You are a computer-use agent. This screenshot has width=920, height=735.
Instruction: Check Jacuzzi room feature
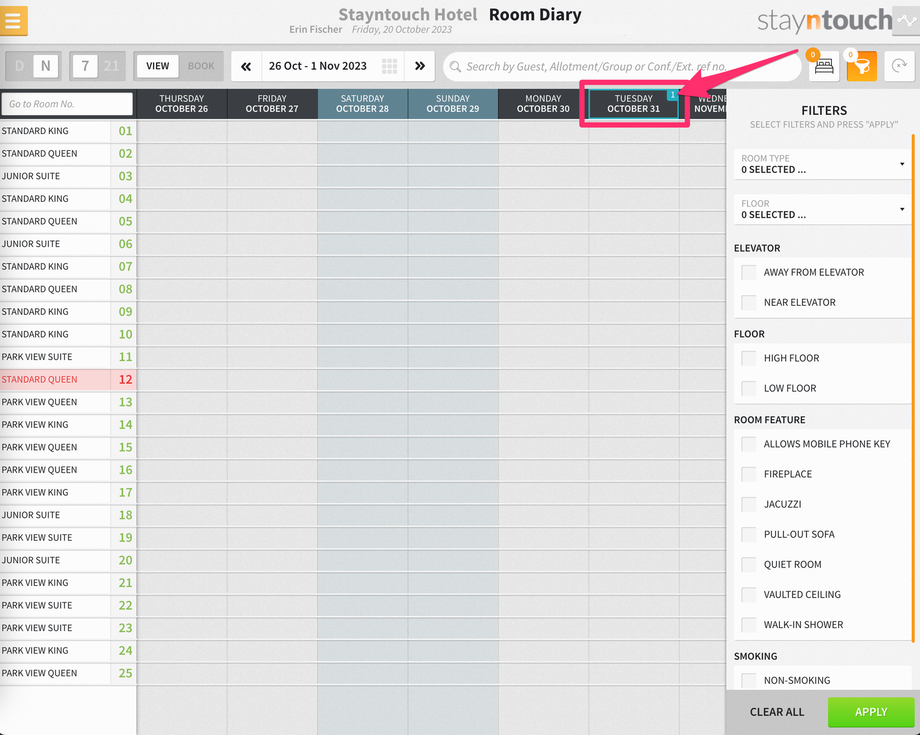749,504
